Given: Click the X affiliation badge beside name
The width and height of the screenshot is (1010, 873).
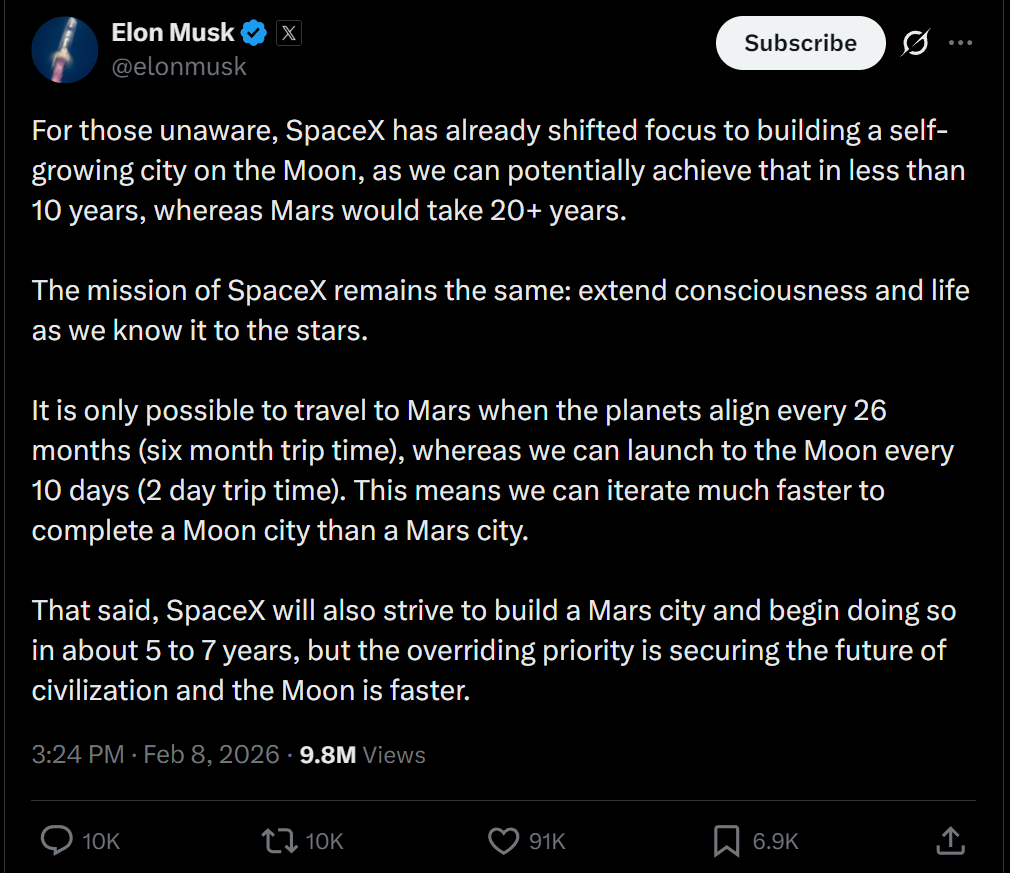Looking at the screenshot, I should click(x=288, y=33).
